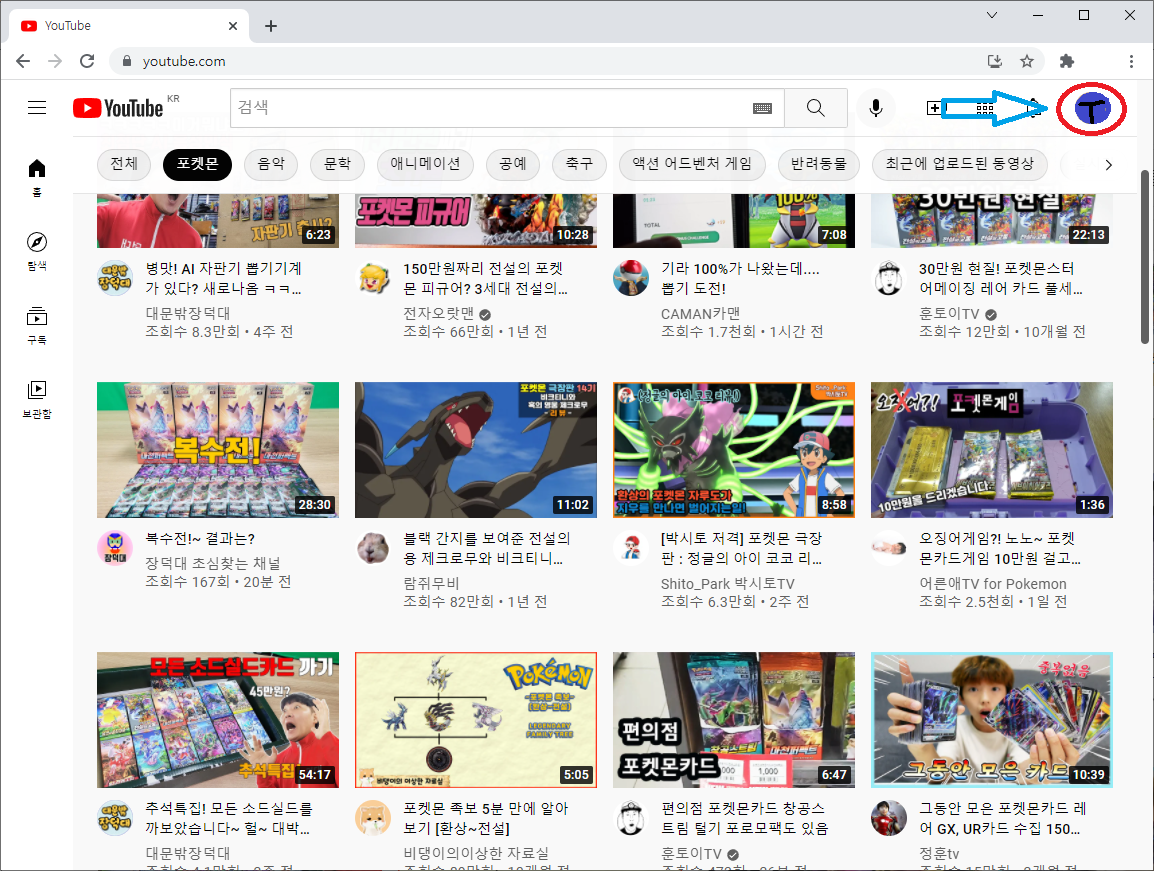Go back with browser back arrow

(x=23, y=61)
